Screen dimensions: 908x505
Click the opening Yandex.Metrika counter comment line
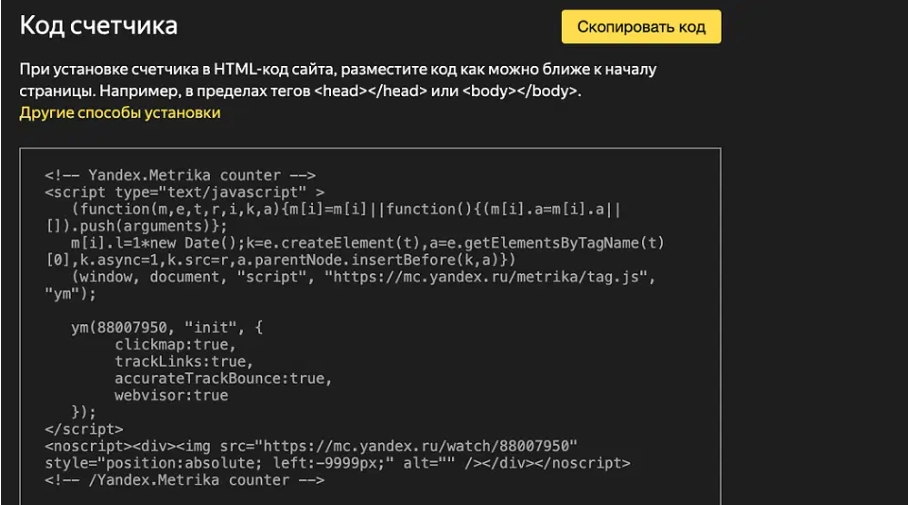[x=180, y=175]
